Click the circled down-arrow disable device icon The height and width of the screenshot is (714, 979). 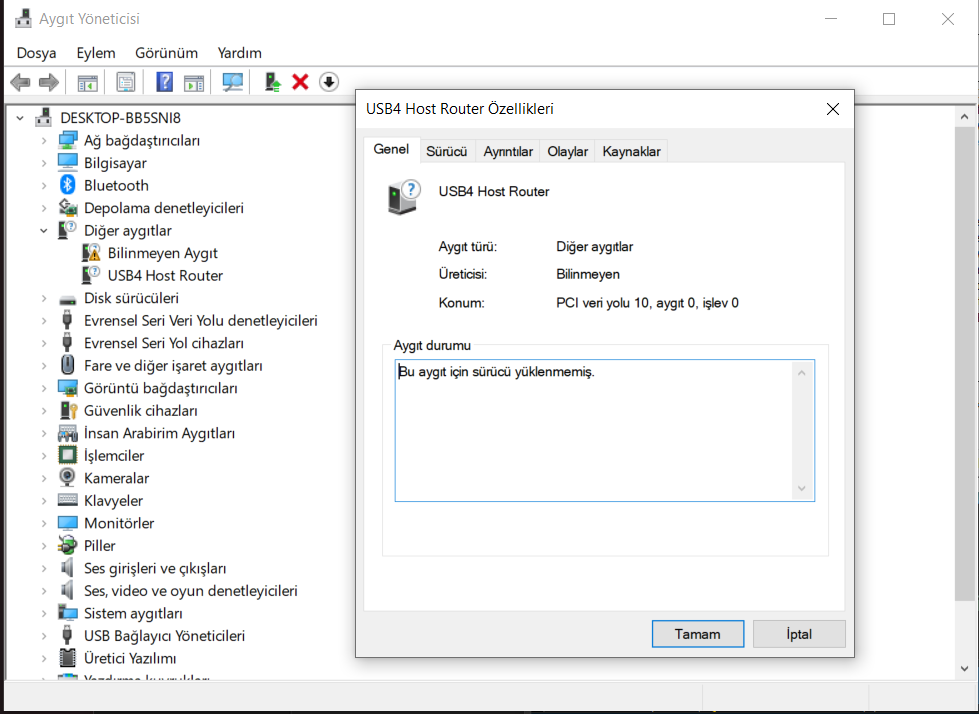(x=329, y=82)
